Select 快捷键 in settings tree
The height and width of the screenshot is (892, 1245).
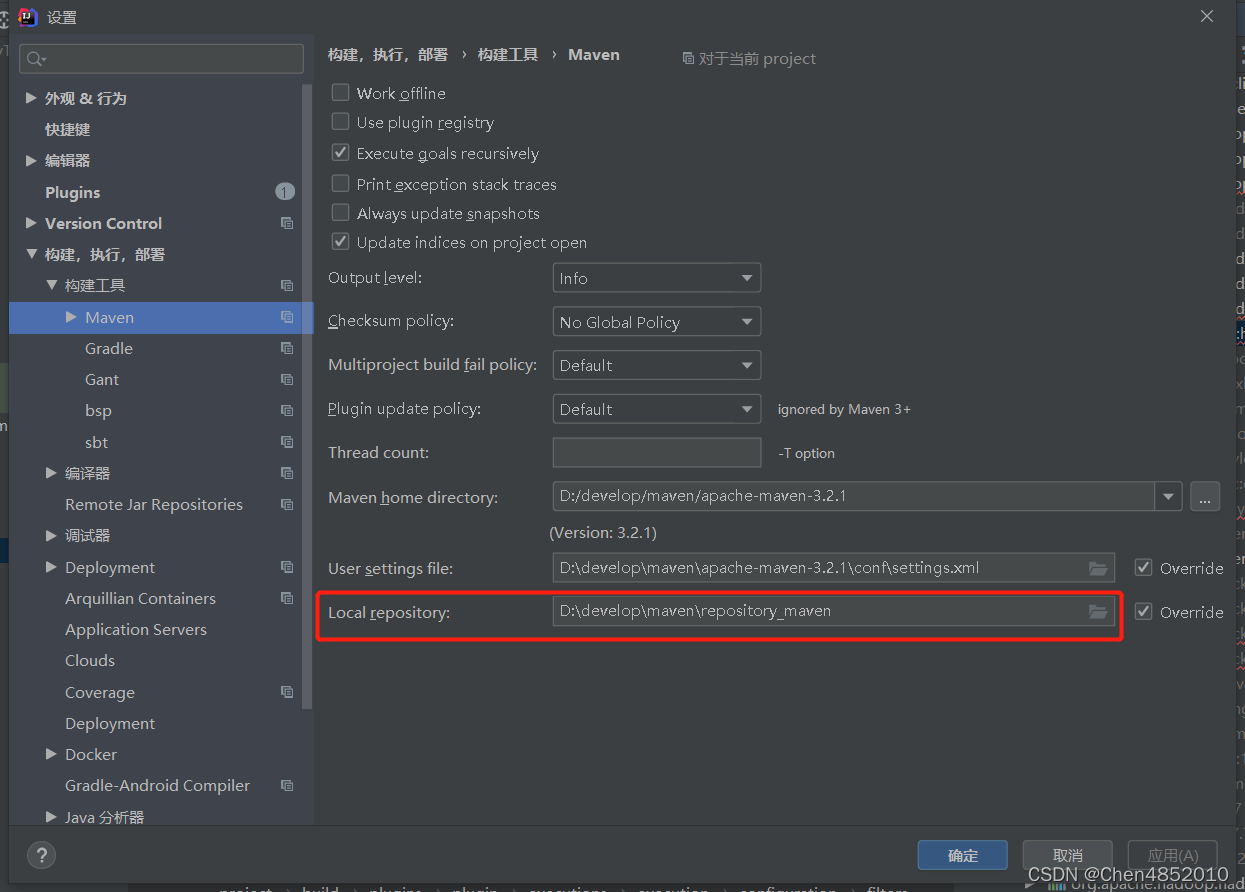pyautogui.click(x=68, y=129)
